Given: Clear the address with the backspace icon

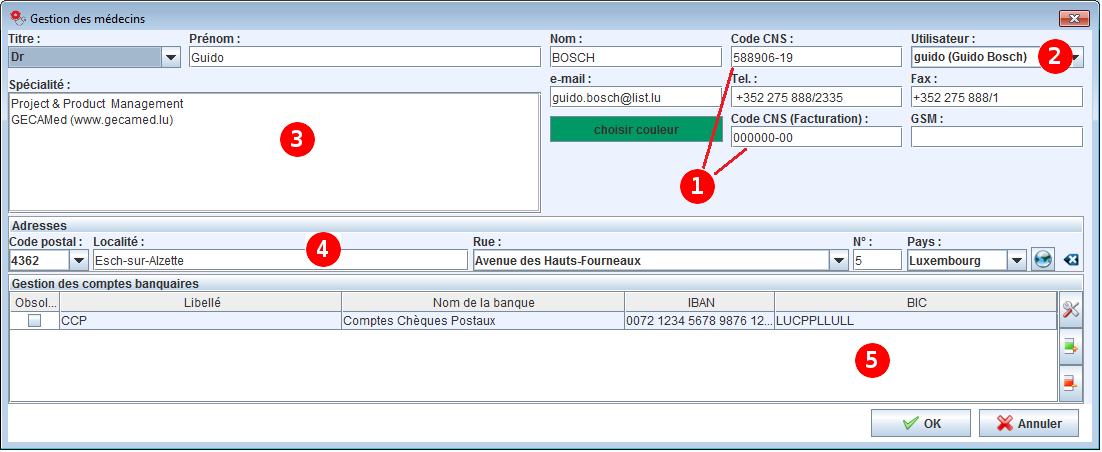Looking at the screenshot, I should pos(1072,260).
